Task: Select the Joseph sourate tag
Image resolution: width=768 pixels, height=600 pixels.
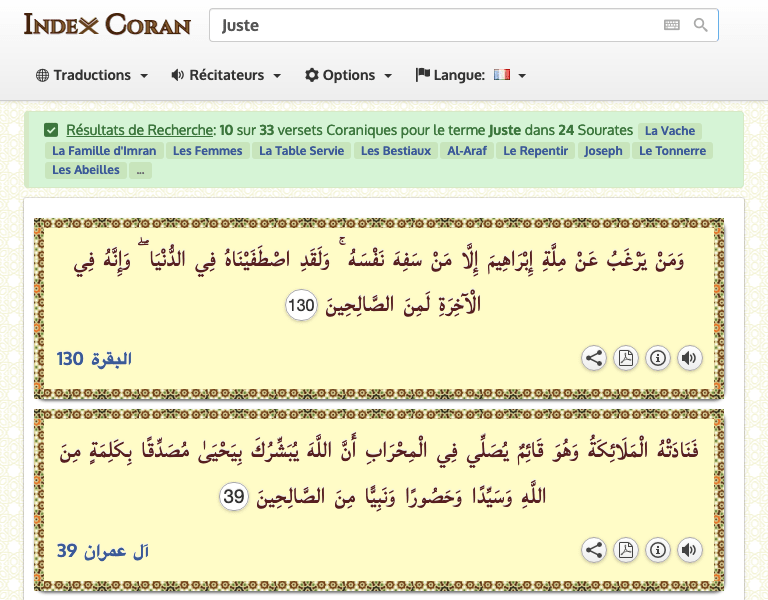Action: pos(603,151)
